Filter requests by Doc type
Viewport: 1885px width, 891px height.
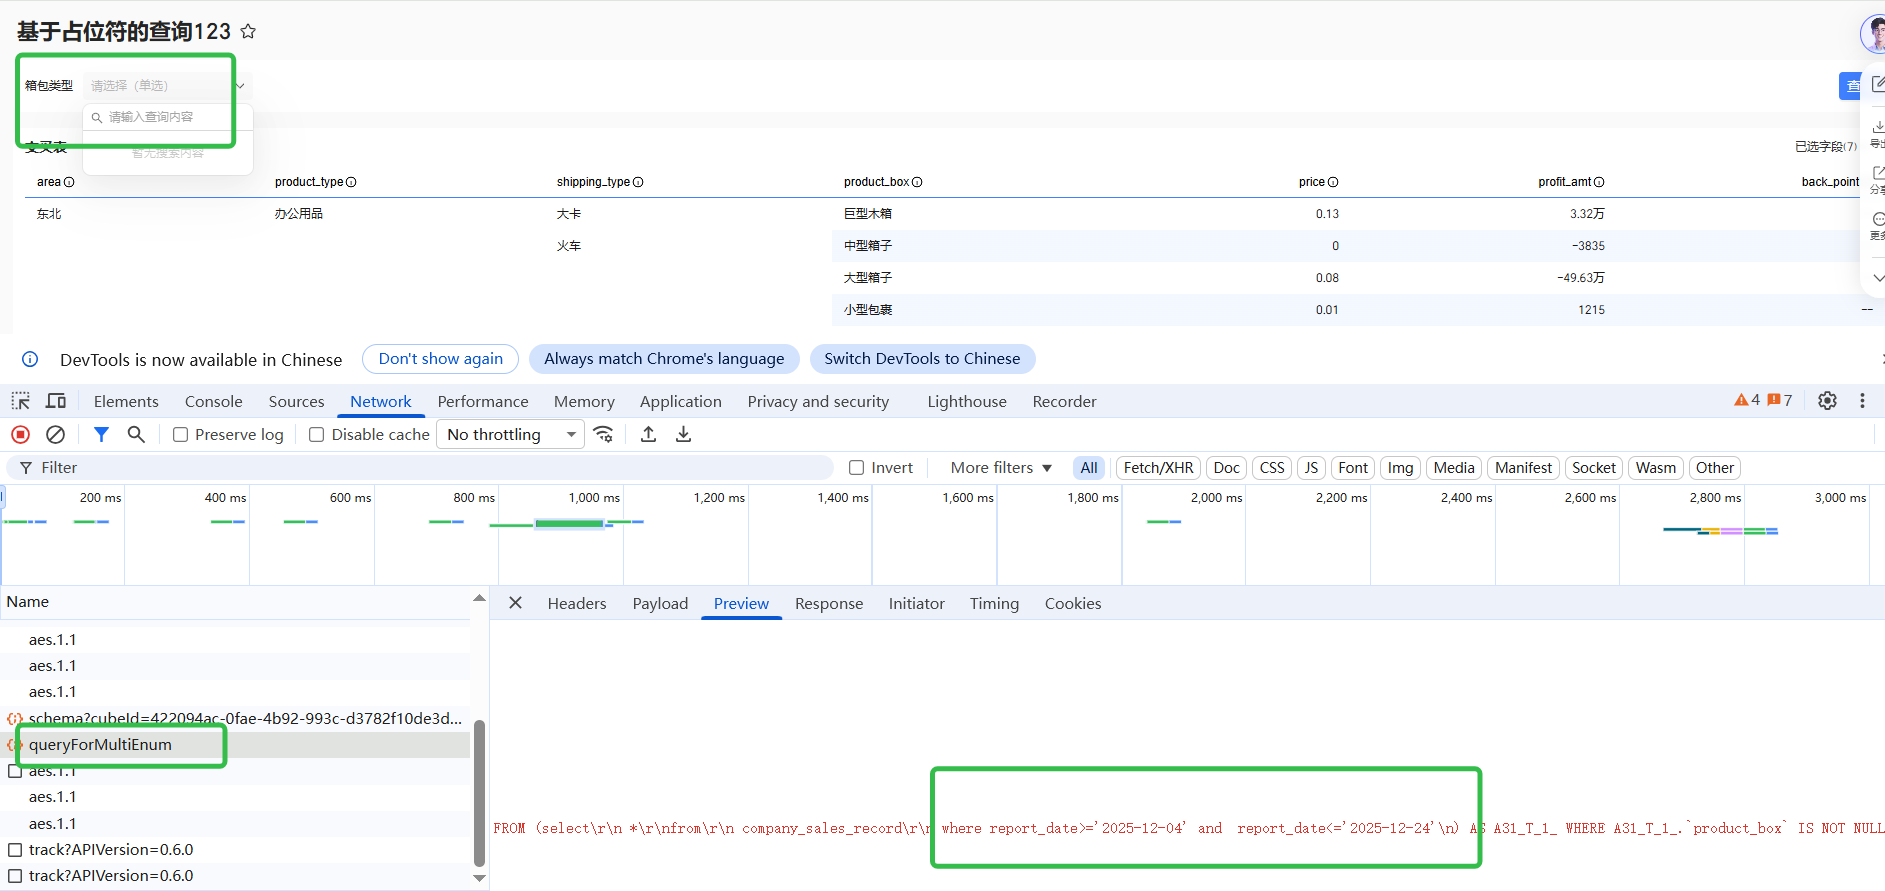point(1227,468)
